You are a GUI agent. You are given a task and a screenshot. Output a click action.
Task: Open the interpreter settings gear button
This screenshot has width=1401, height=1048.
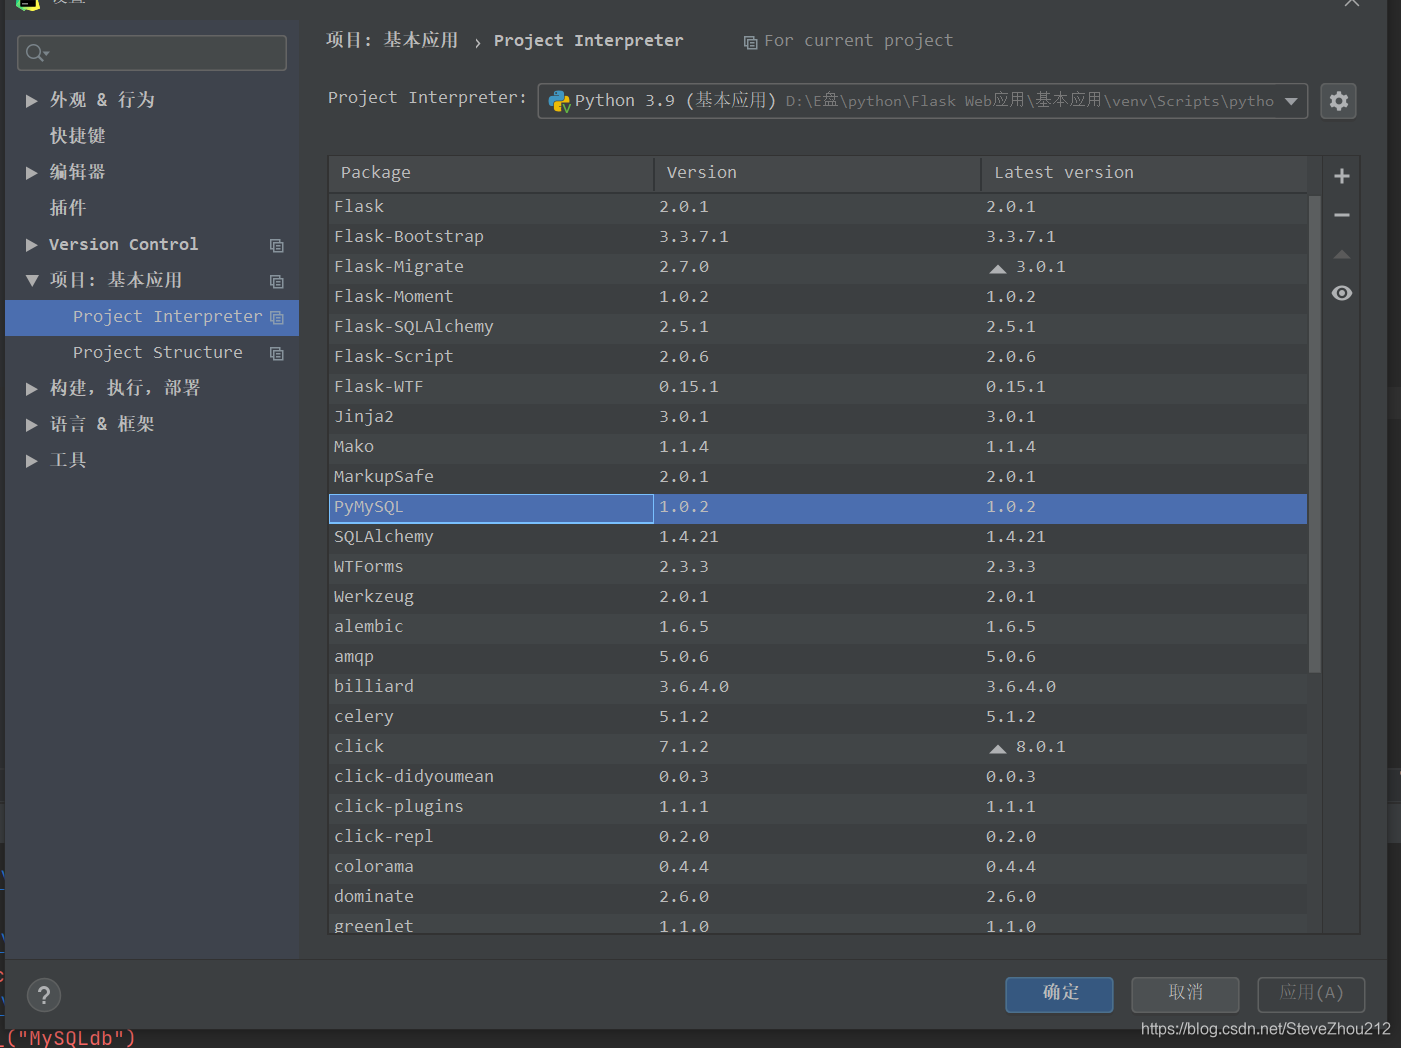pos(1338,101)
